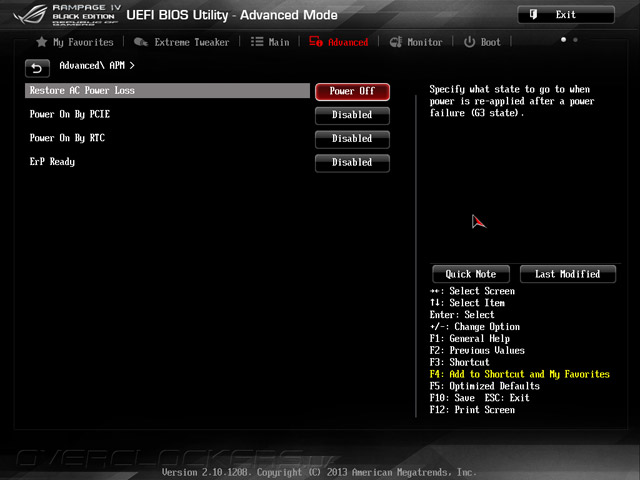Select the ErP Ready label
640x480 pixels.
(52, 162)
